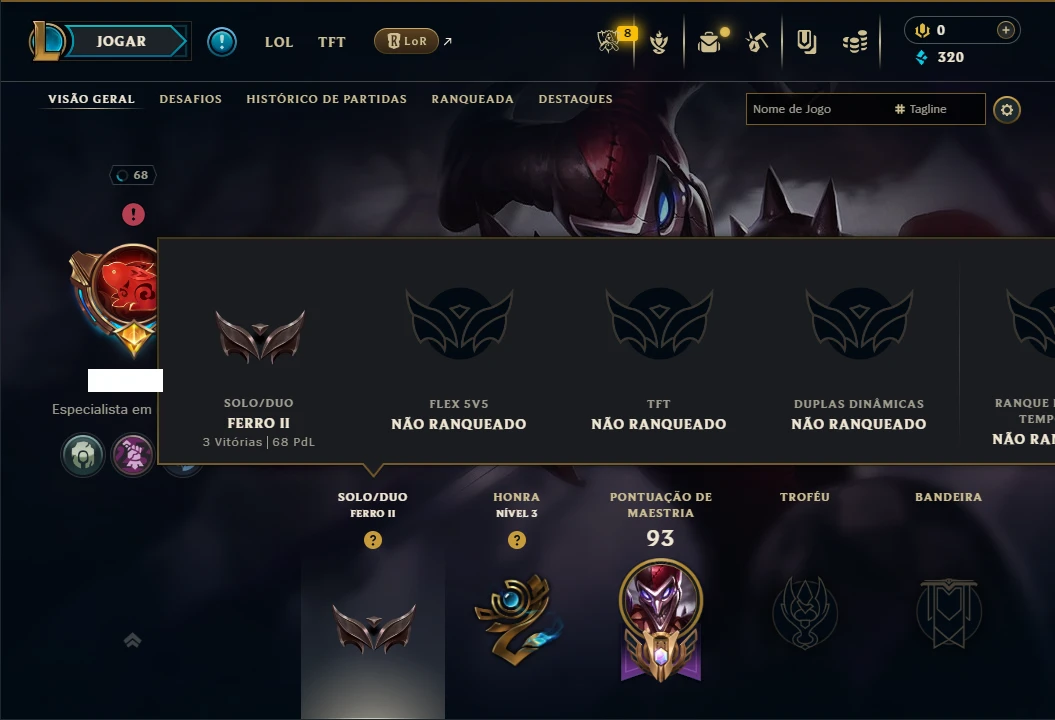Open the Crafting hammer icon
This screenshot has width=1055, height=720.
point(757,42)
